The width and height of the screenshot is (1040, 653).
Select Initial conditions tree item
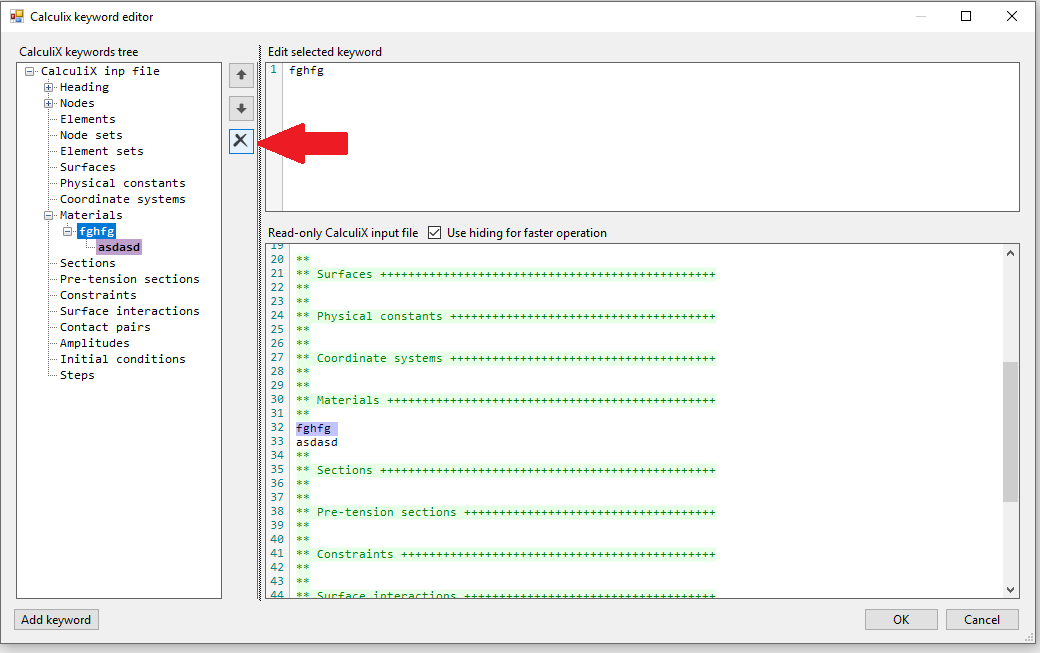point(123,359)
